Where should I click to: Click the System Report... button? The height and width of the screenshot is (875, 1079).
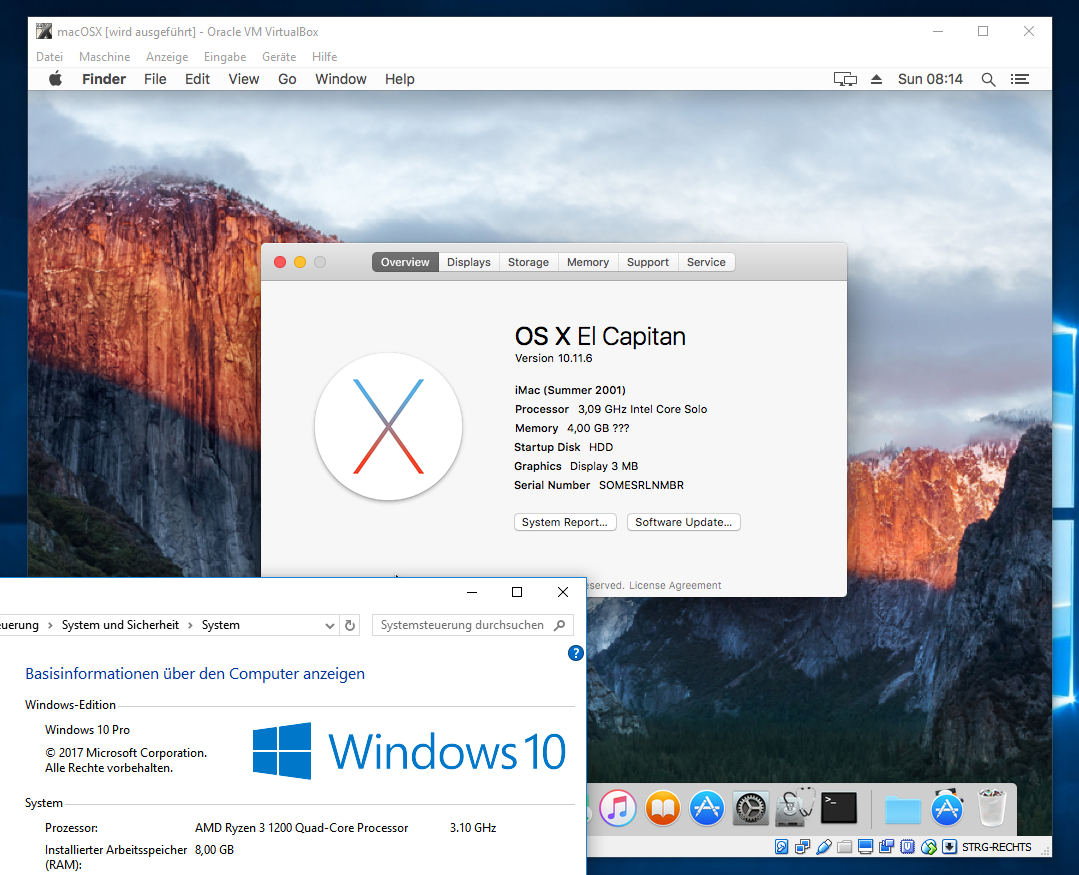tap(564, 522)
